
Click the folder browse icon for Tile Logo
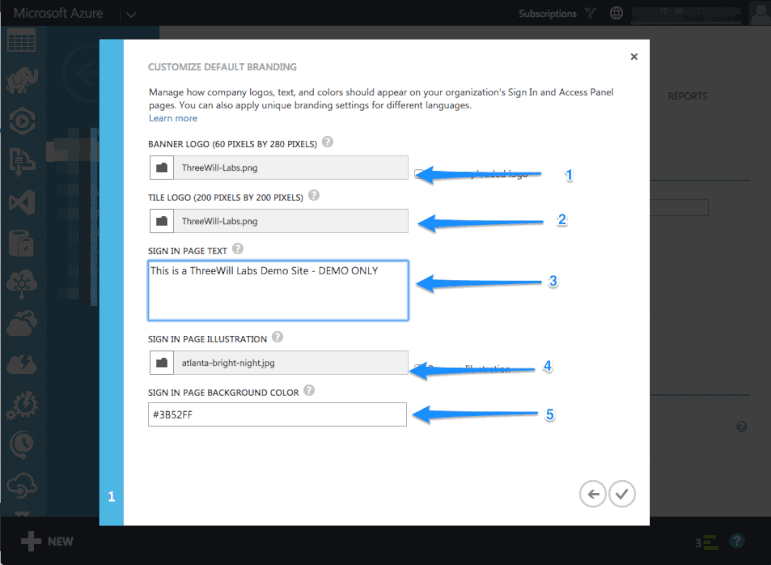[161, 221]
